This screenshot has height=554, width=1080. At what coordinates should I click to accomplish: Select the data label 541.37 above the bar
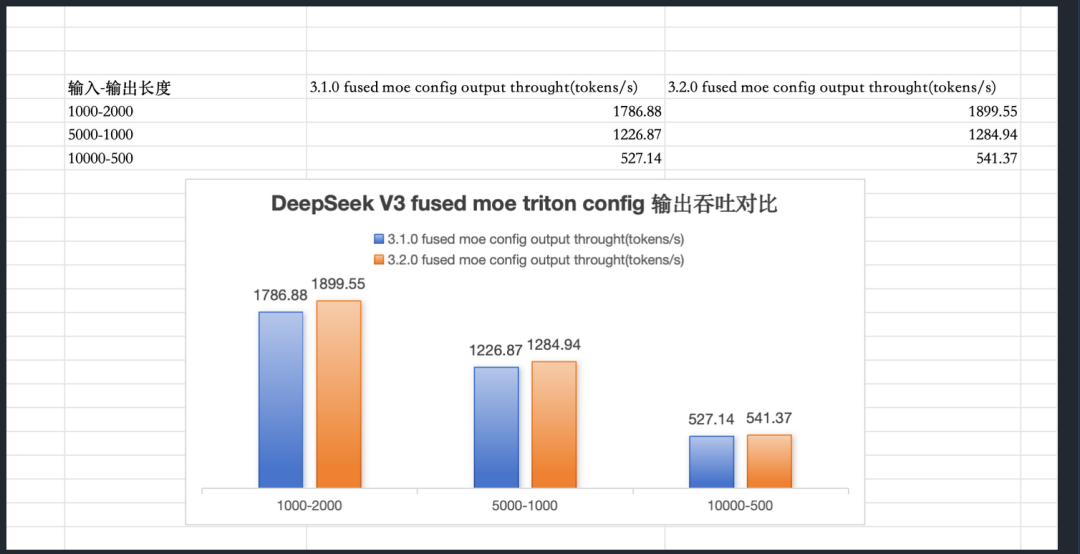(769, 418)
